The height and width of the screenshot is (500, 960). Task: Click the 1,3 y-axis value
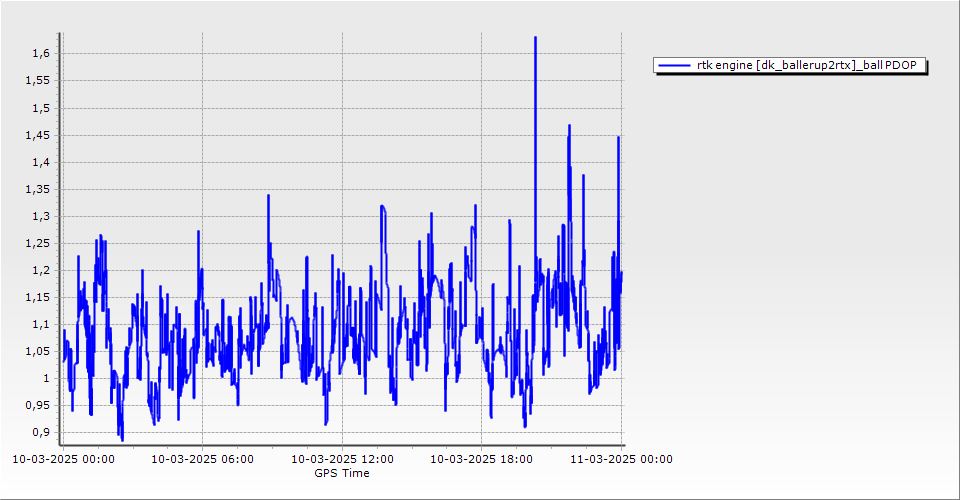coord(41,216)
